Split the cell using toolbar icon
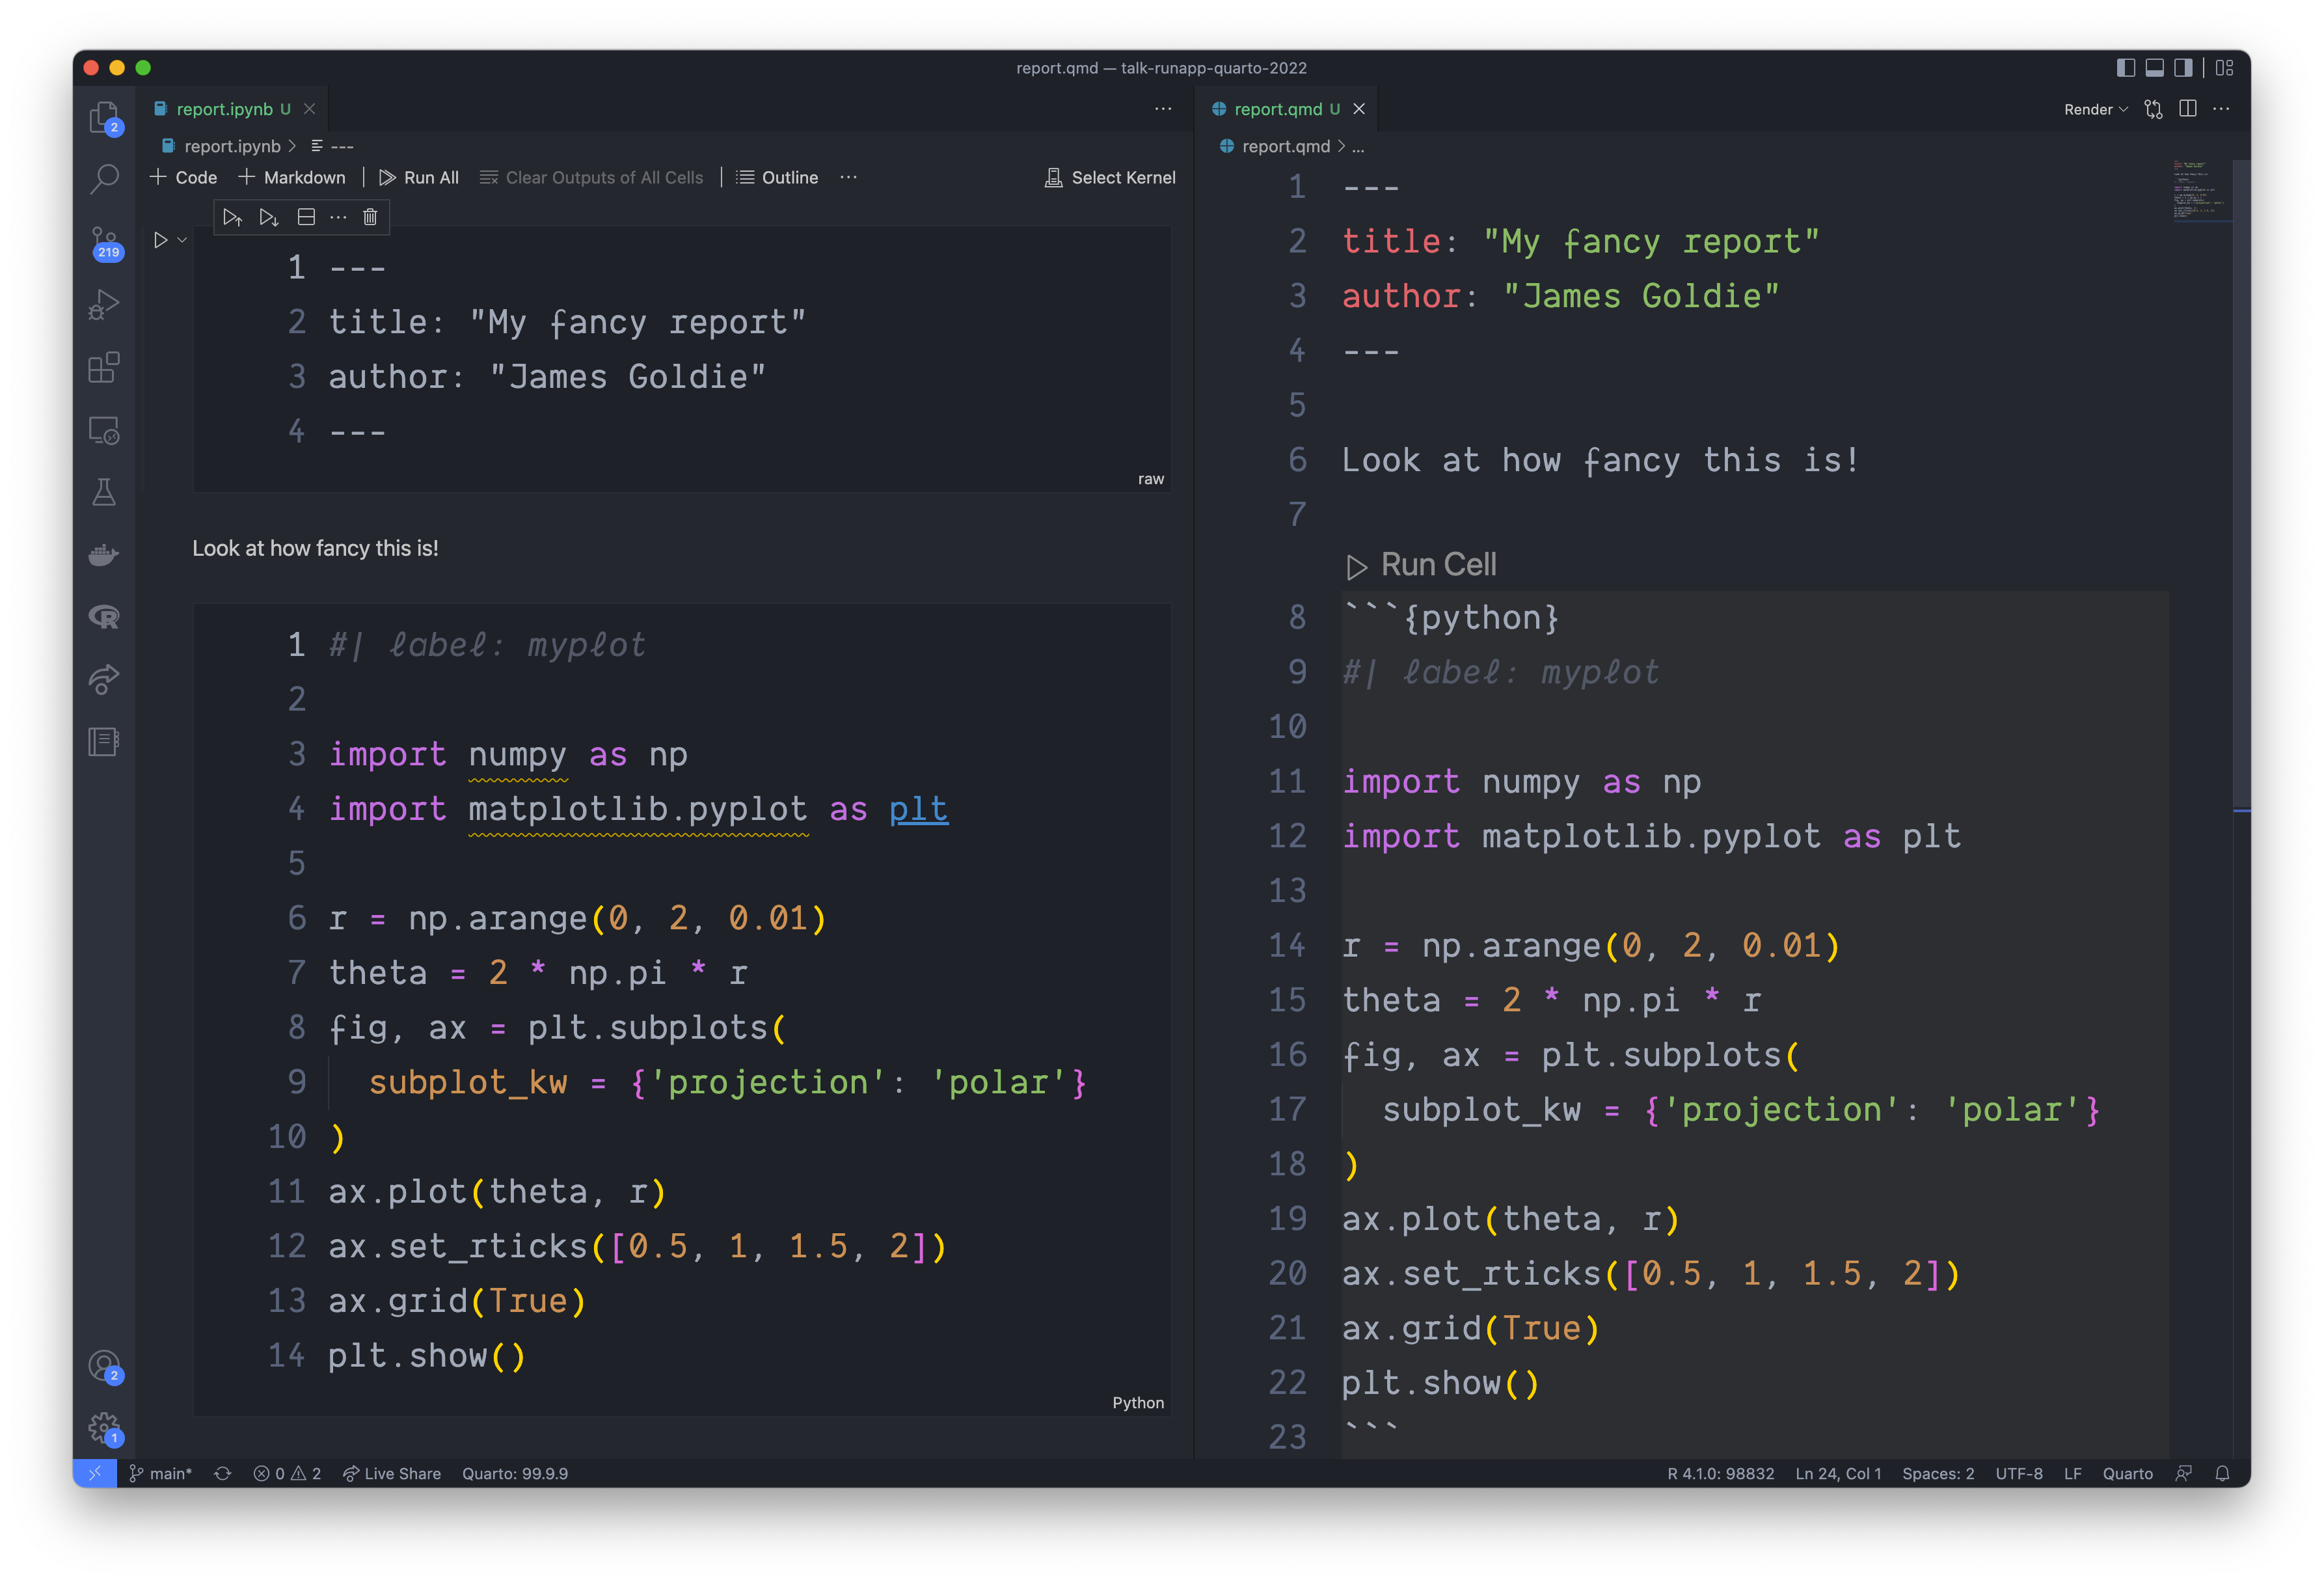Screen dimensions: 2324x1584 (306, 217)
